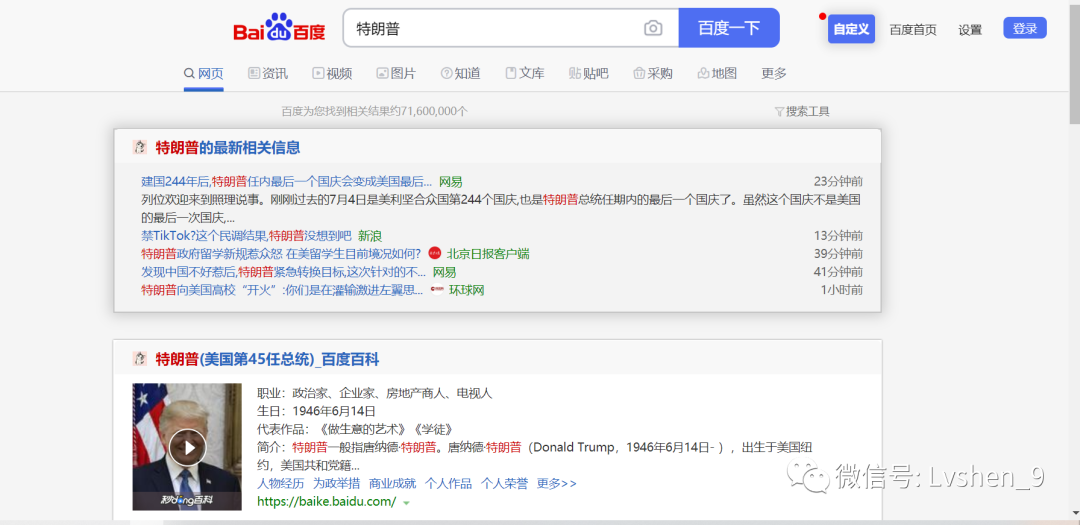
Task: Click 网易 source for 建国244年后 news
Action: click(450, 182)
